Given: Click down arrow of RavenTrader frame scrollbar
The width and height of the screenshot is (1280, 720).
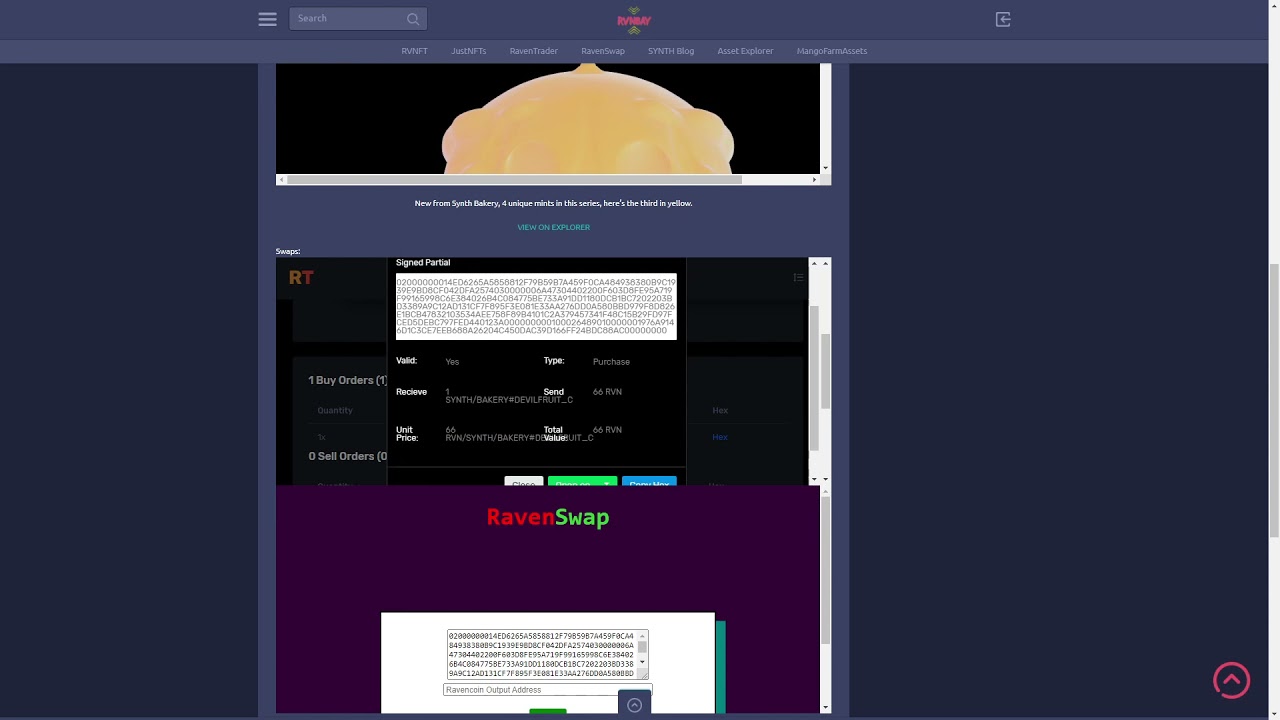Looking at the screenshot, I should tap(825, 479).
